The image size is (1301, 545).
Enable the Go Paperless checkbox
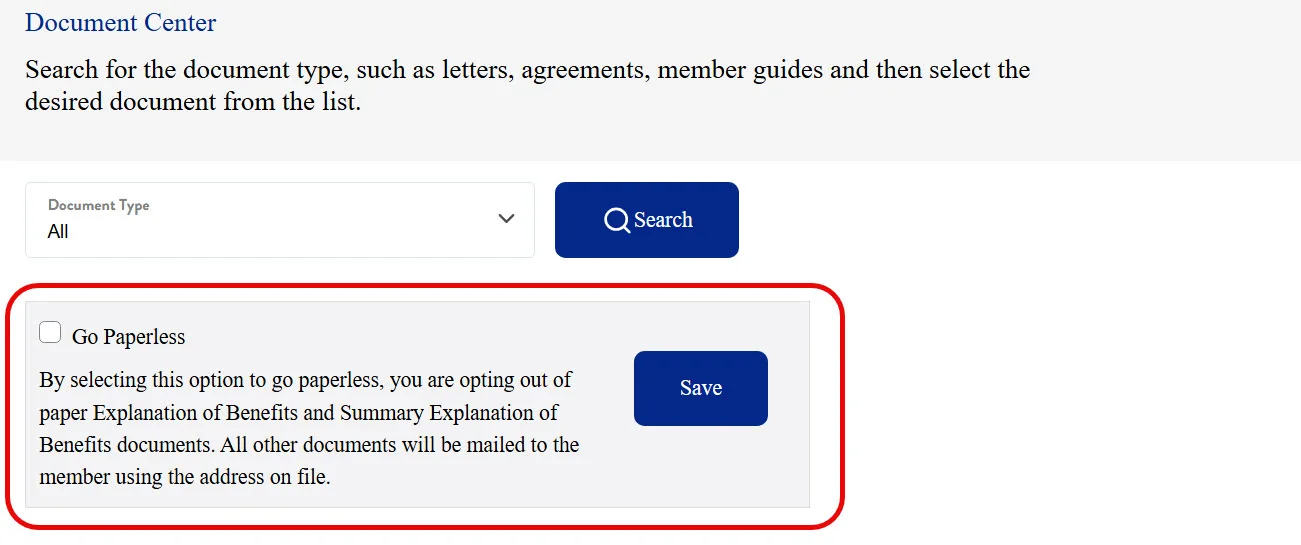(x=50, y=333)
